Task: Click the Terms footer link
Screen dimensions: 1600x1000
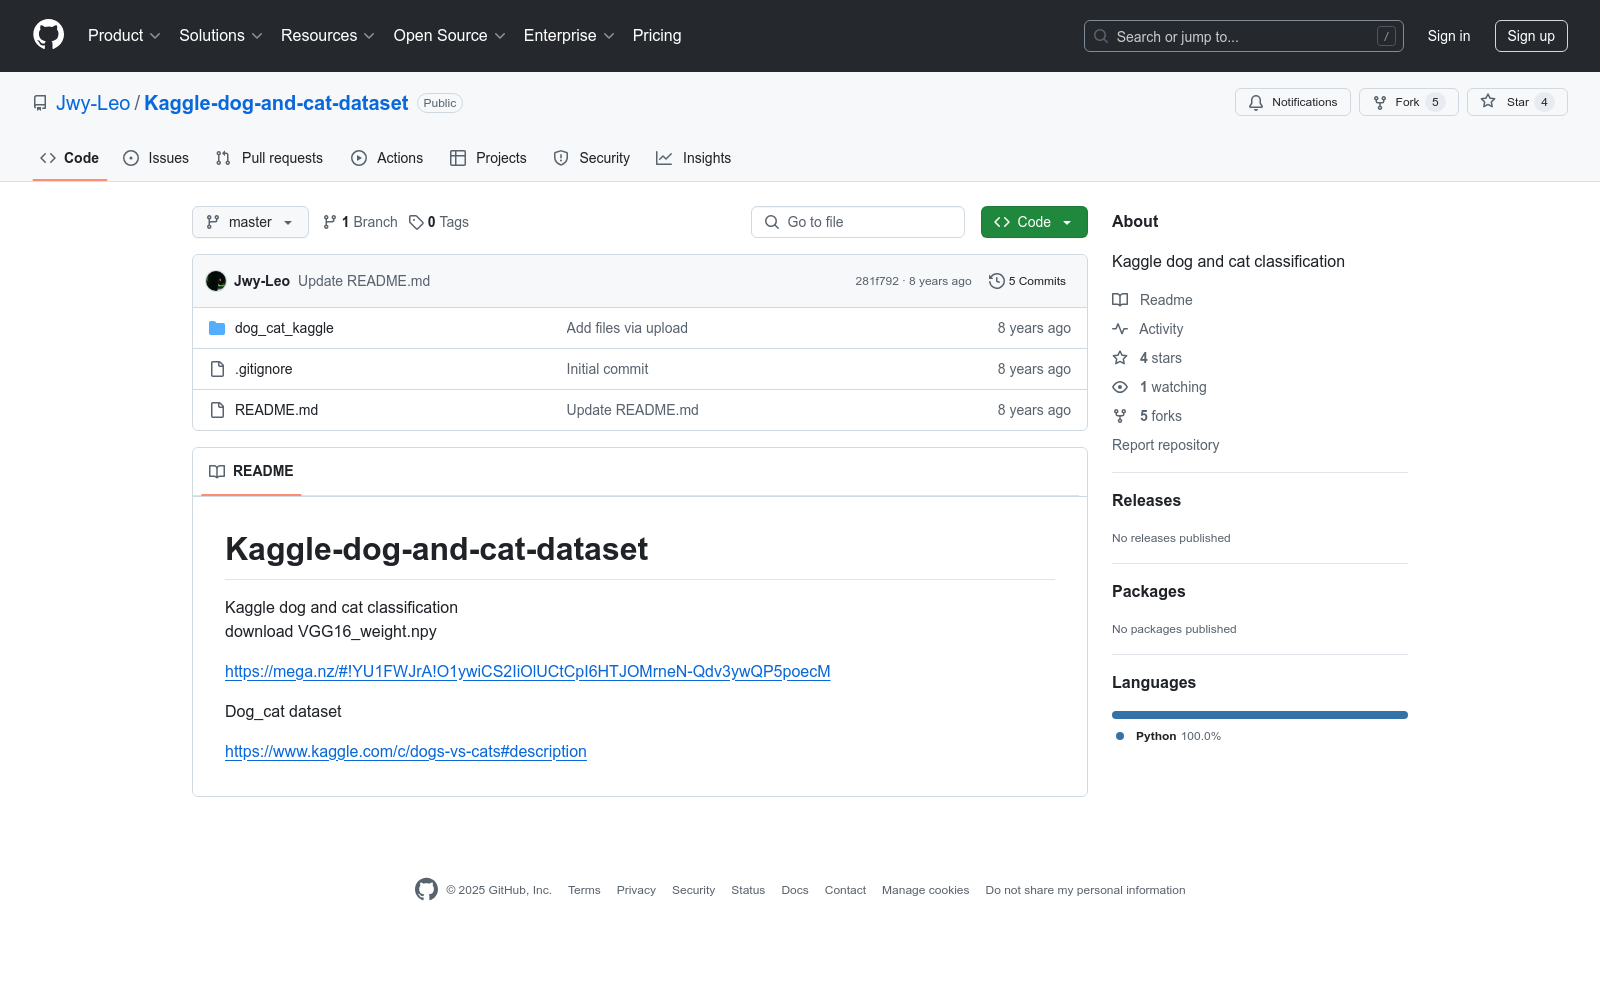Action: pyautogui.click(x=584, y=890)
